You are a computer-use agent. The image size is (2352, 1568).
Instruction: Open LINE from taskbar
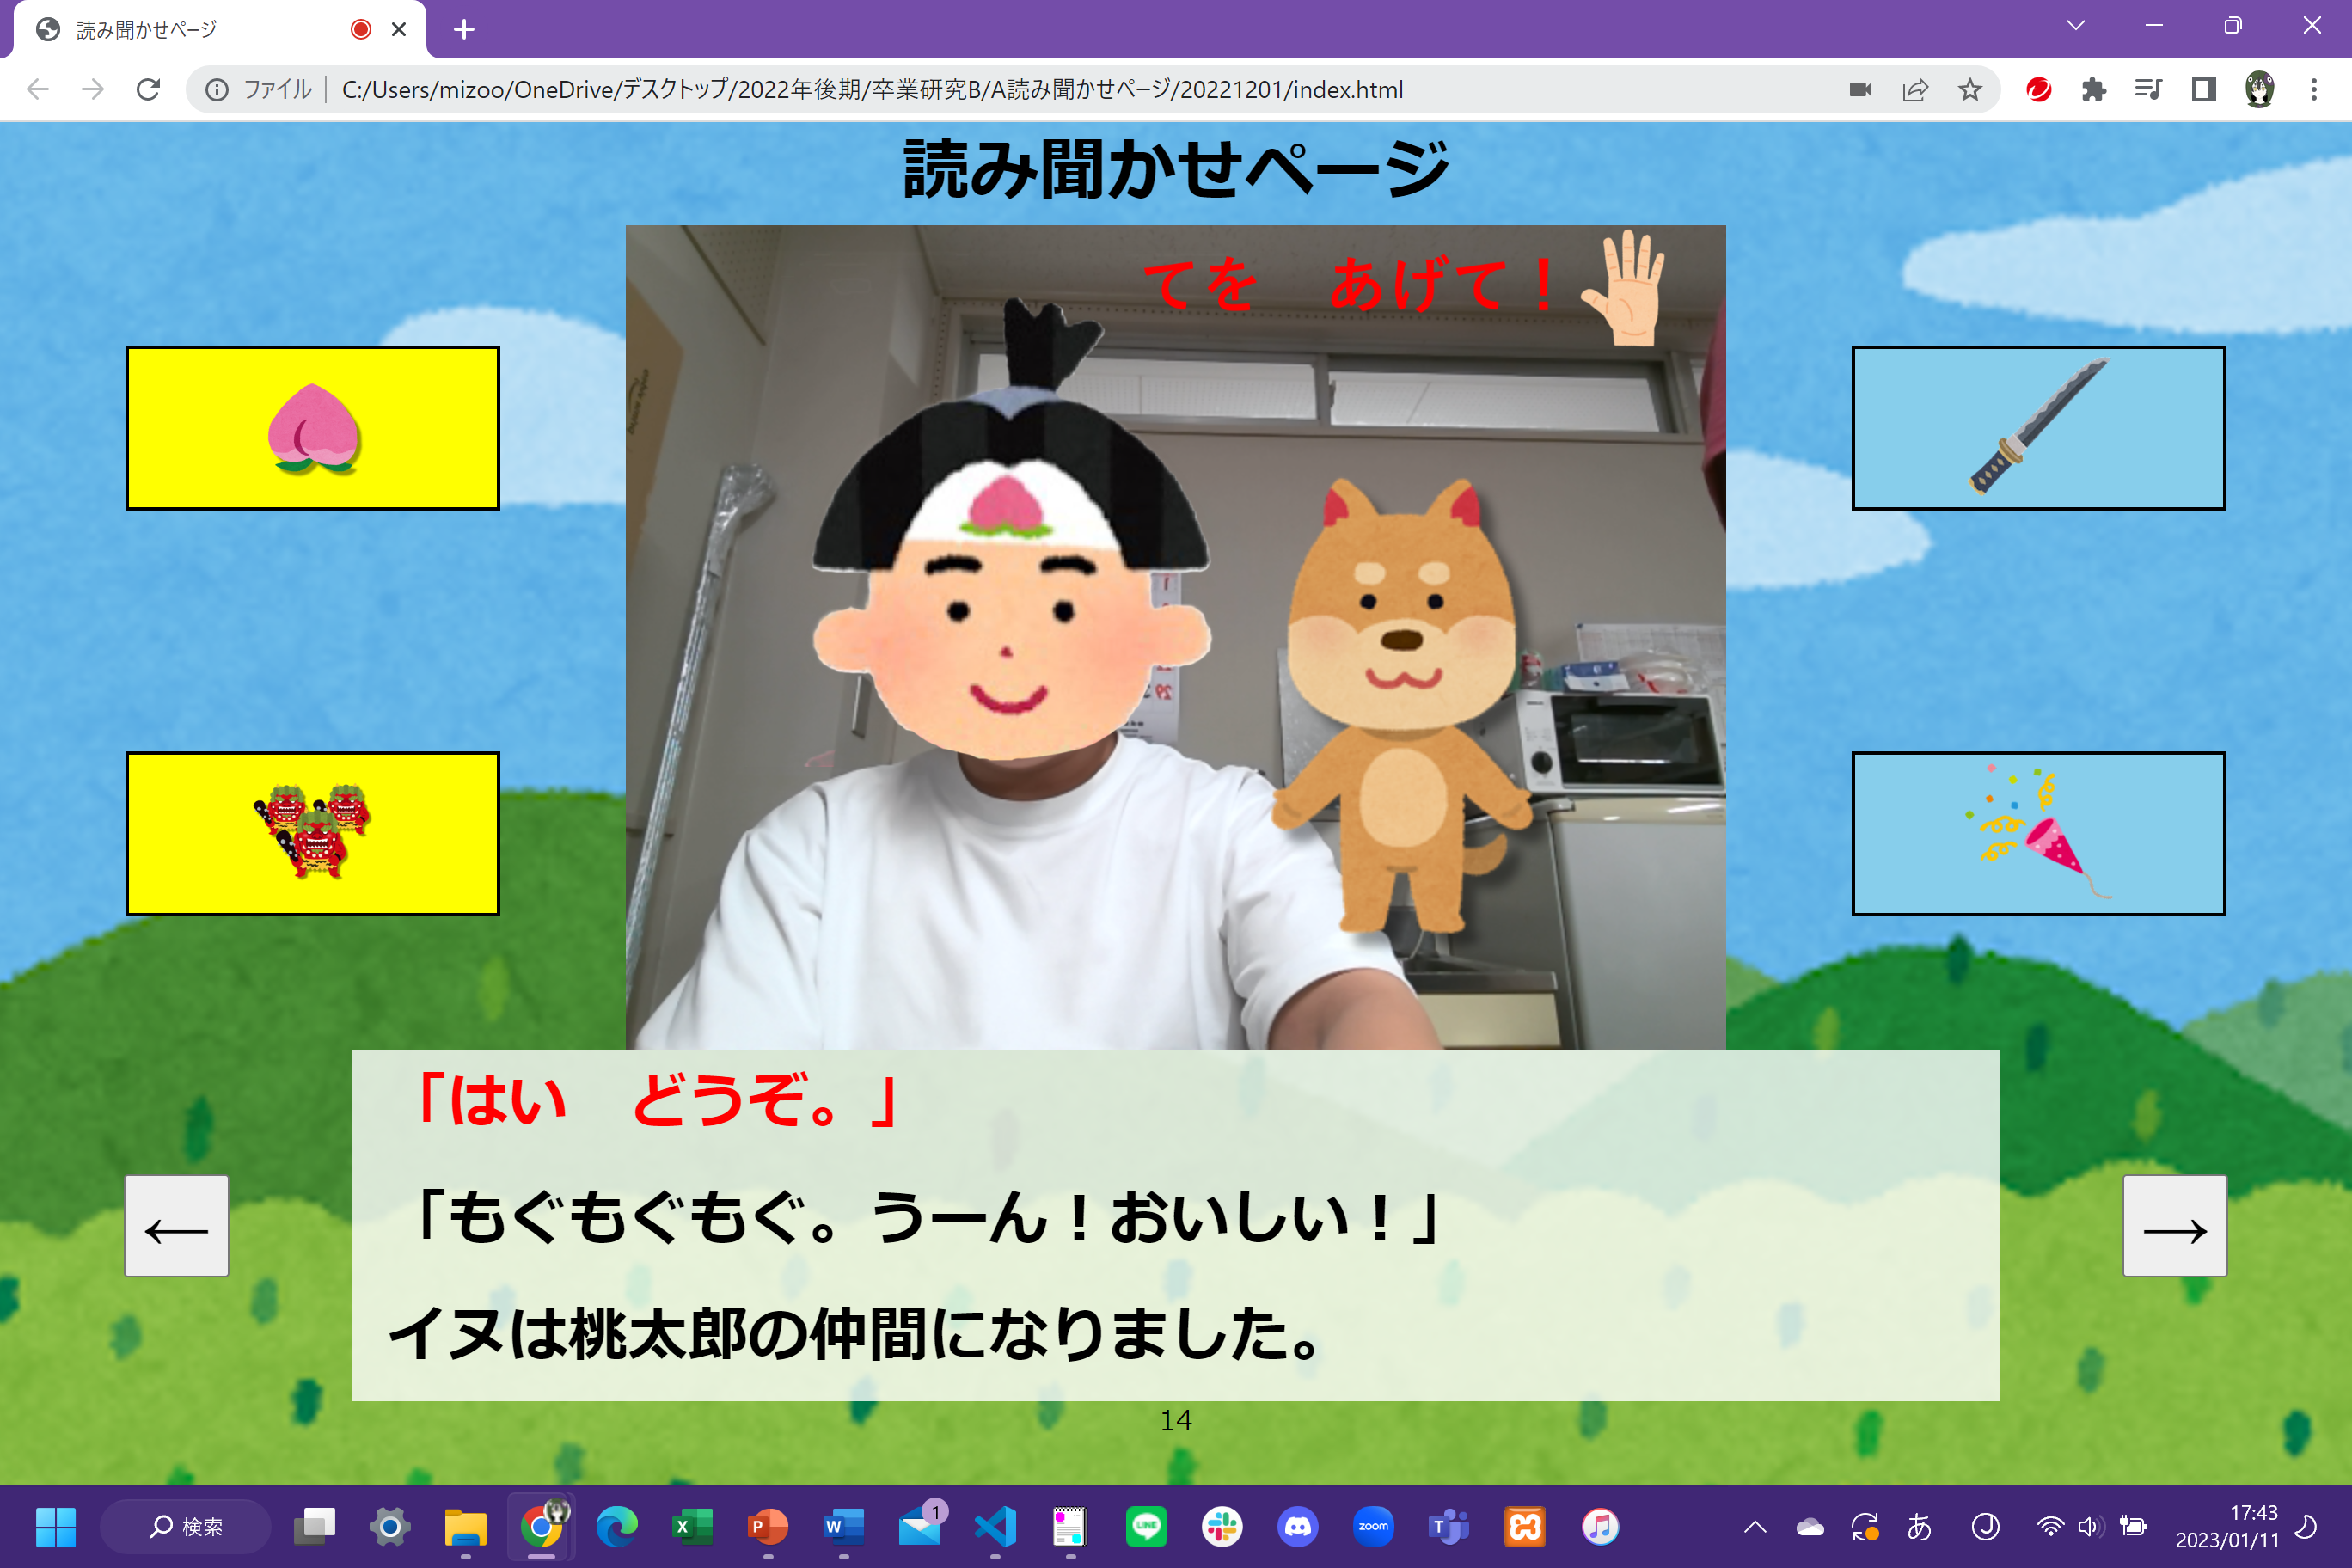click(x=1146, y=1527)
